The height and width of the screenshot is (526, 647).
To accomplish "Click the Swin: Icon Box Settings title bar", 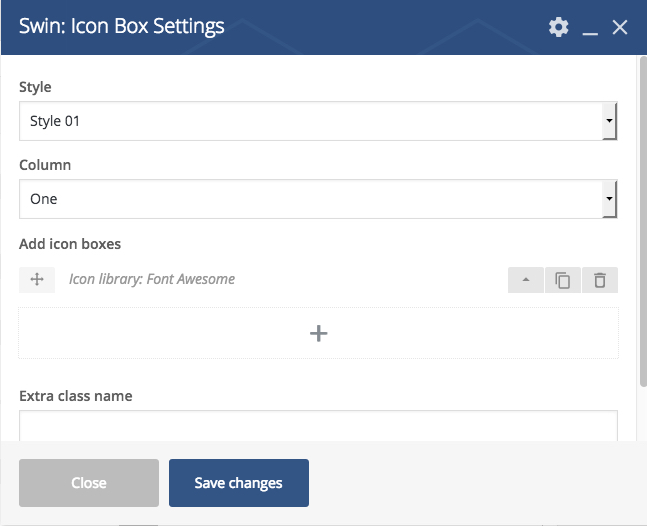I will [122, 26].
